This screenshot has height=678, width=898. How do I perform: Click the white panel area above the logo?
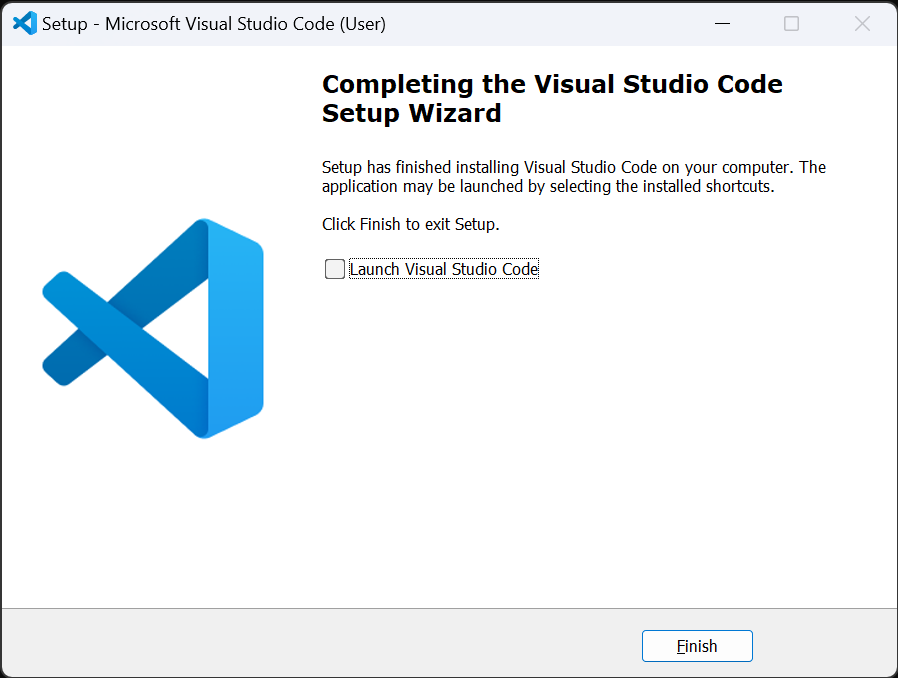153,132
